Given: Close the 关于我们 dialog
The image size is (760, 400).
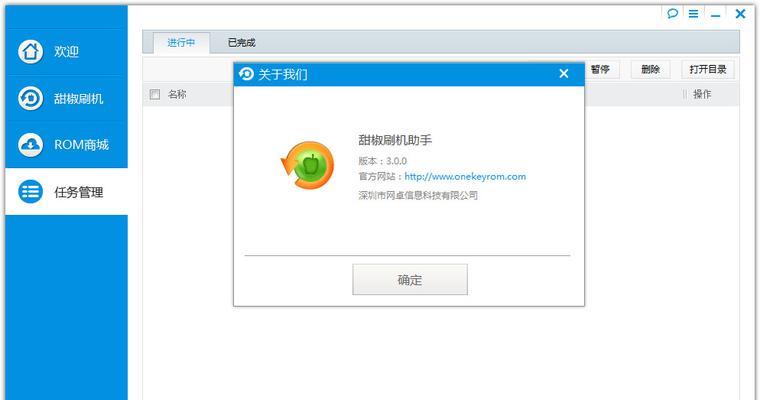Looking at the screenshot, I should point(564,74).
